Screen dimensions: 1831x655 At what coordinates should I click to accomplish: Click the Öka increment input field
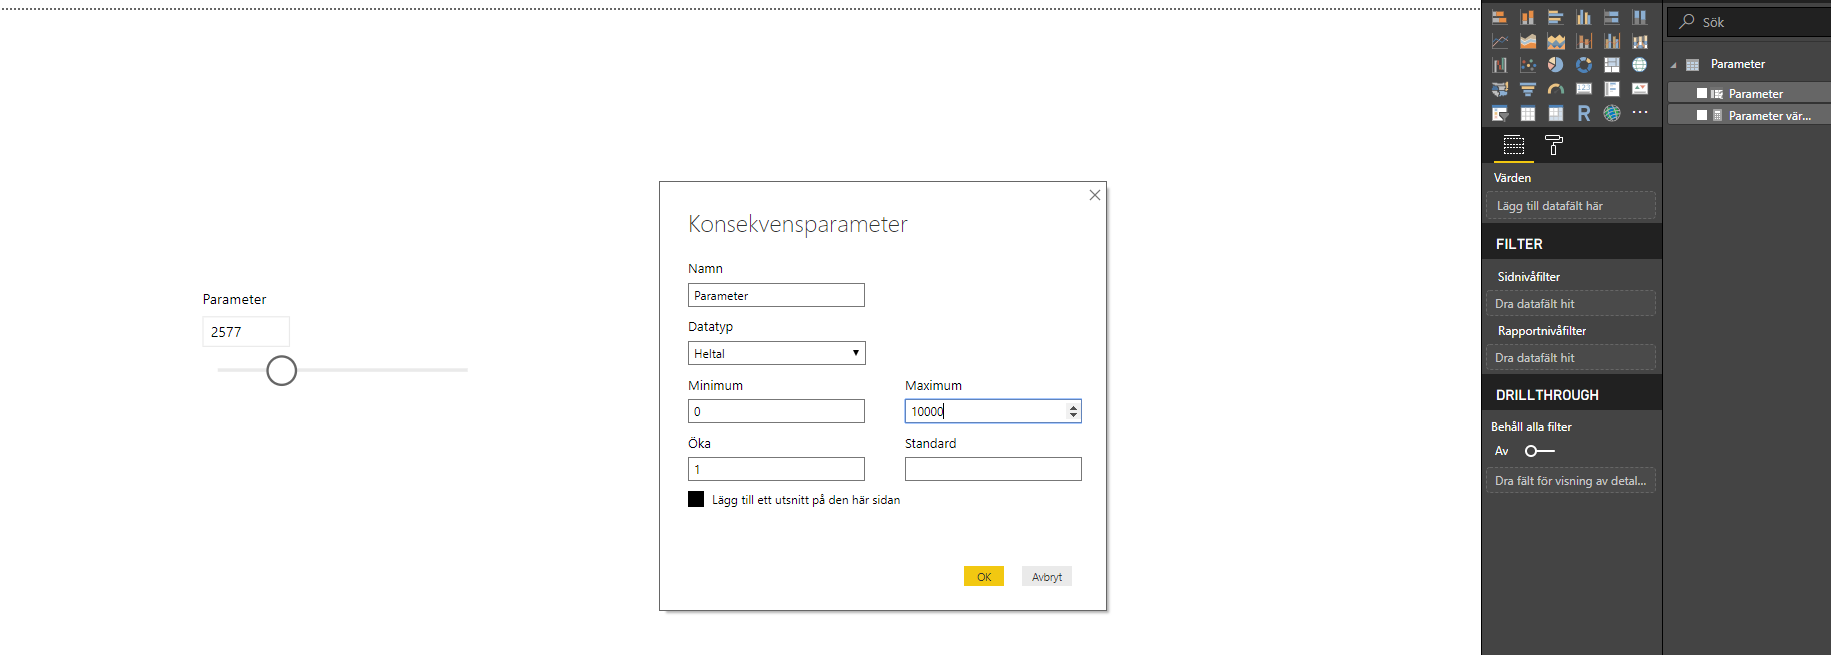point(776,469)
